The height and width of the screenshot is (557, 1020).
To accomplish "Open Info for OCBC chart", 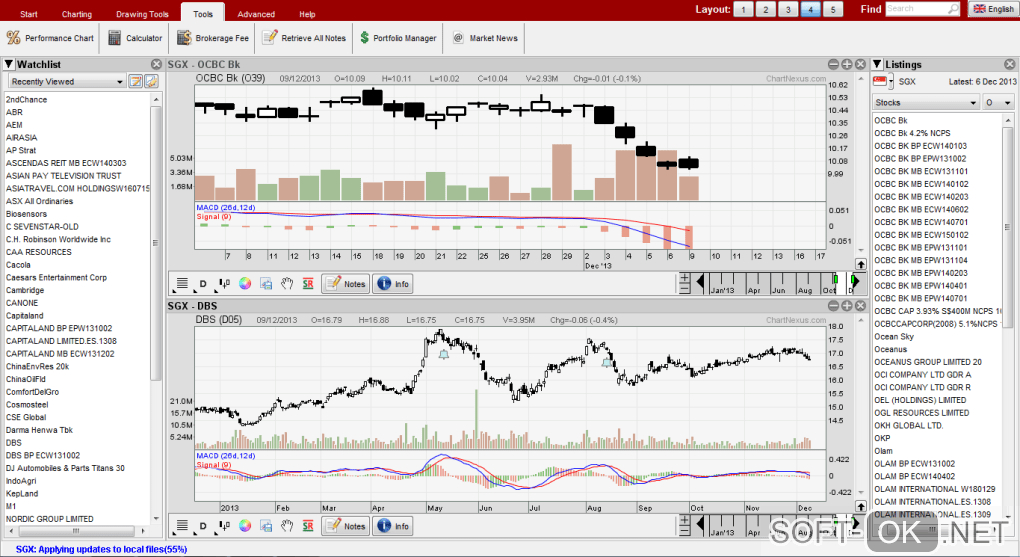I will pos(393,284).
